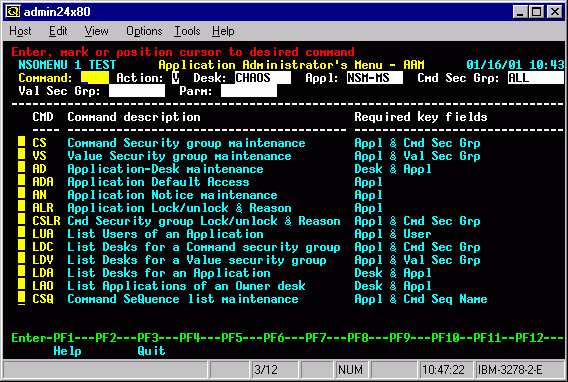Screen dimensions: 568x382
Task: Click the admin24x80 title bar application icon
Action: tap(13, 12)
